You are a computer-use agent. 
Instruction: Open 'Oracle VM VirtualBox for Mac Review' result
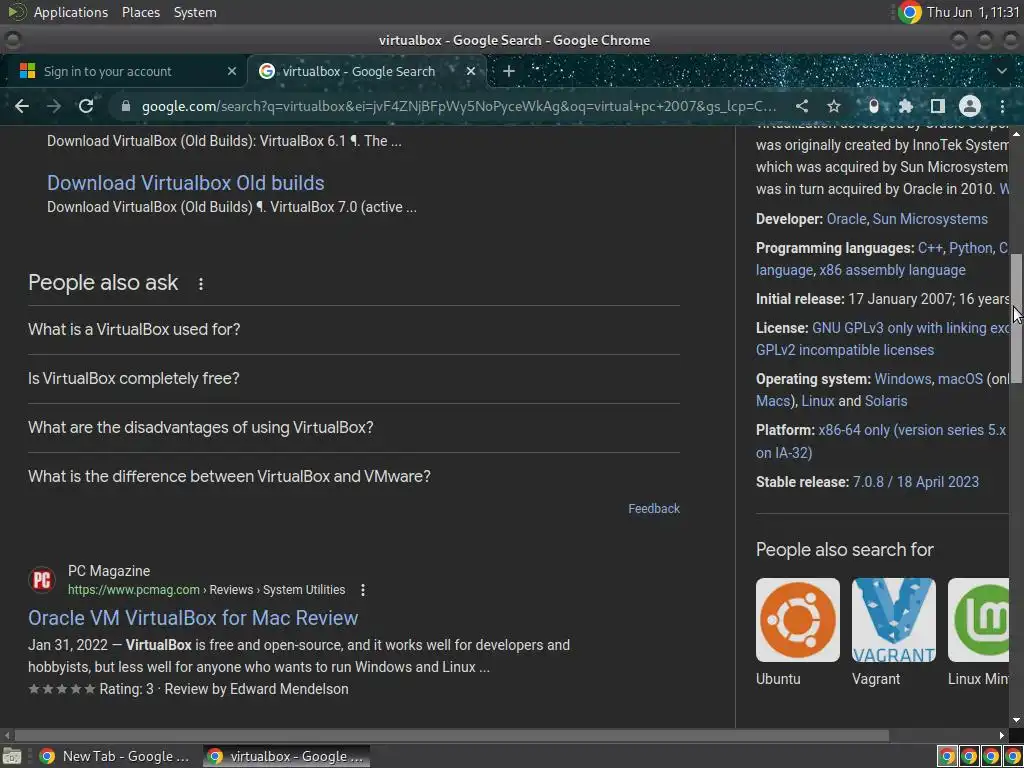pos(193,618)
